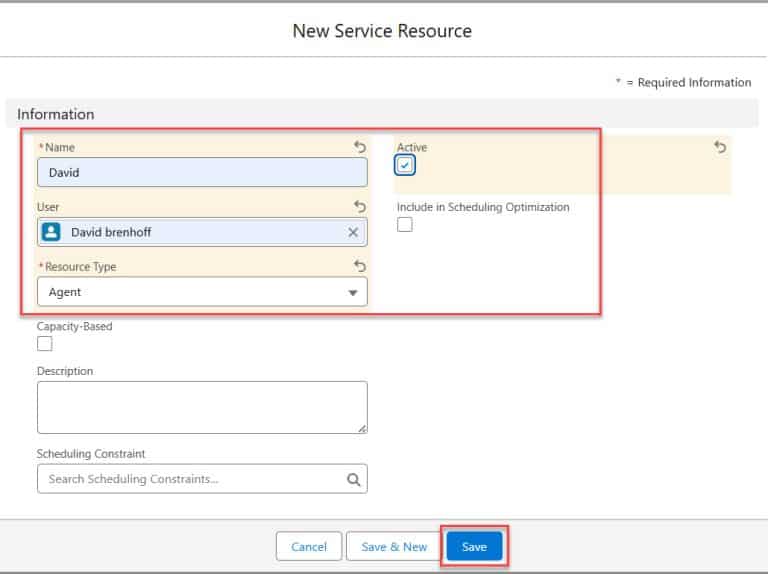Click the Capacity-Based label
Image resolution: width=768 pixels, height=574 pixels.
74,326
